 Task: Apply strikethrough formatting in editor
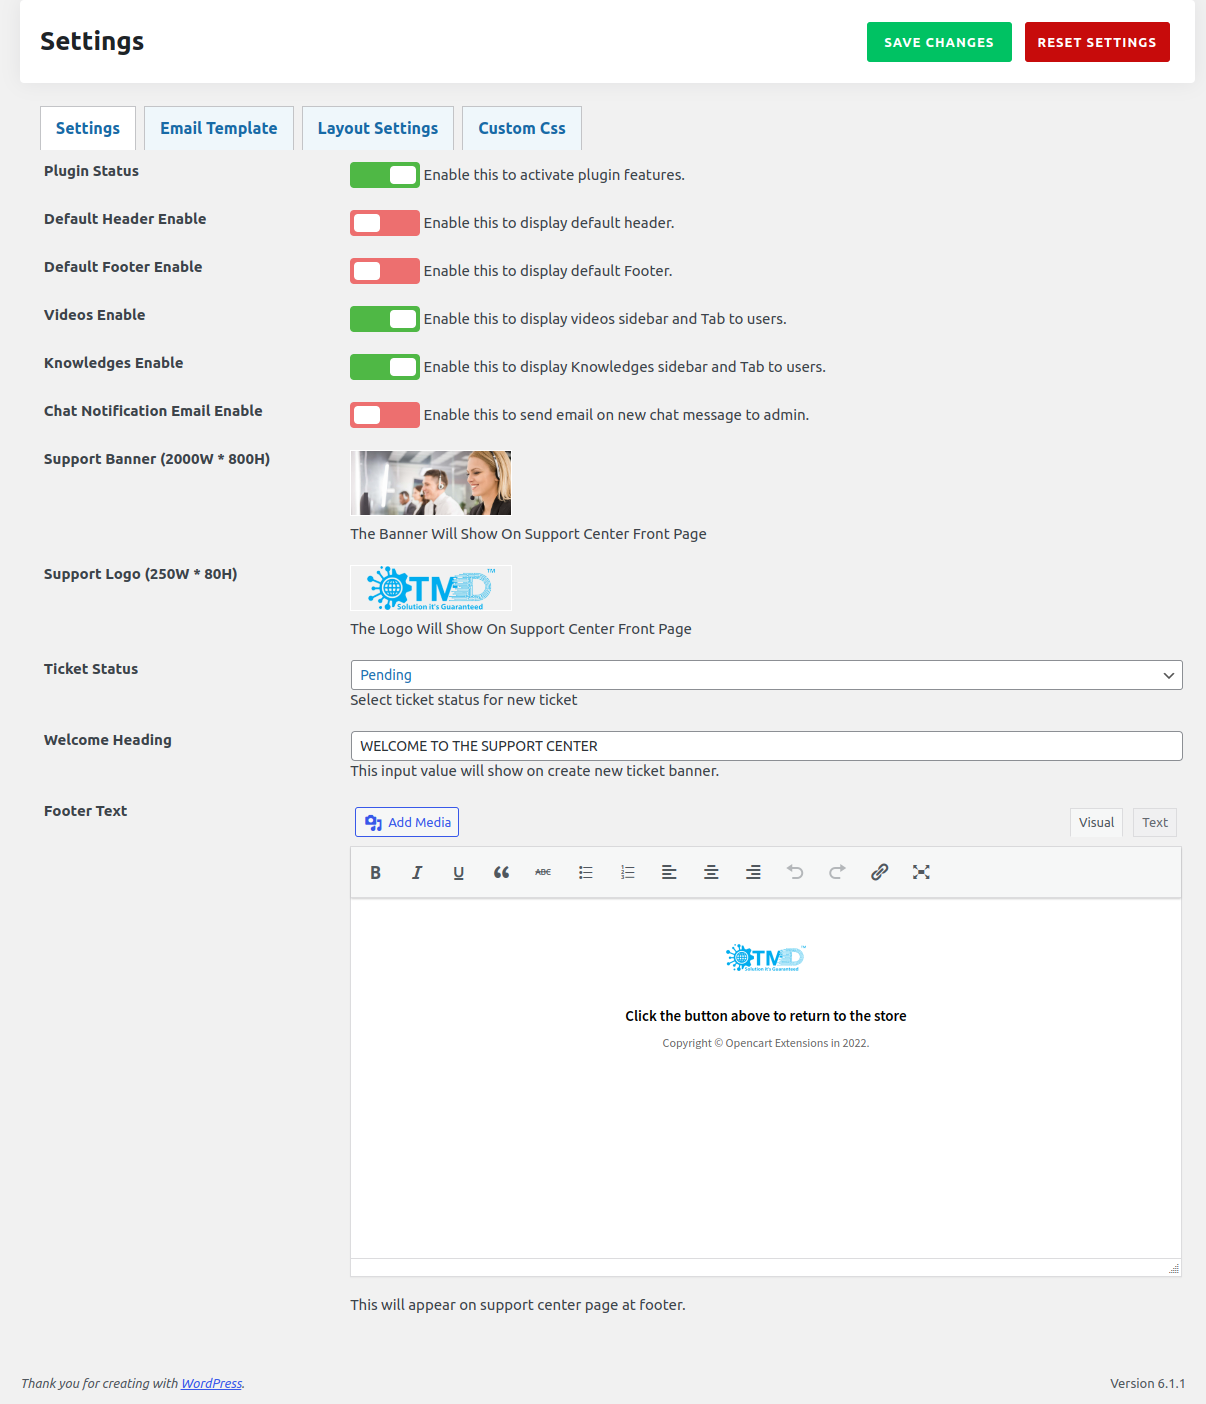543,872
